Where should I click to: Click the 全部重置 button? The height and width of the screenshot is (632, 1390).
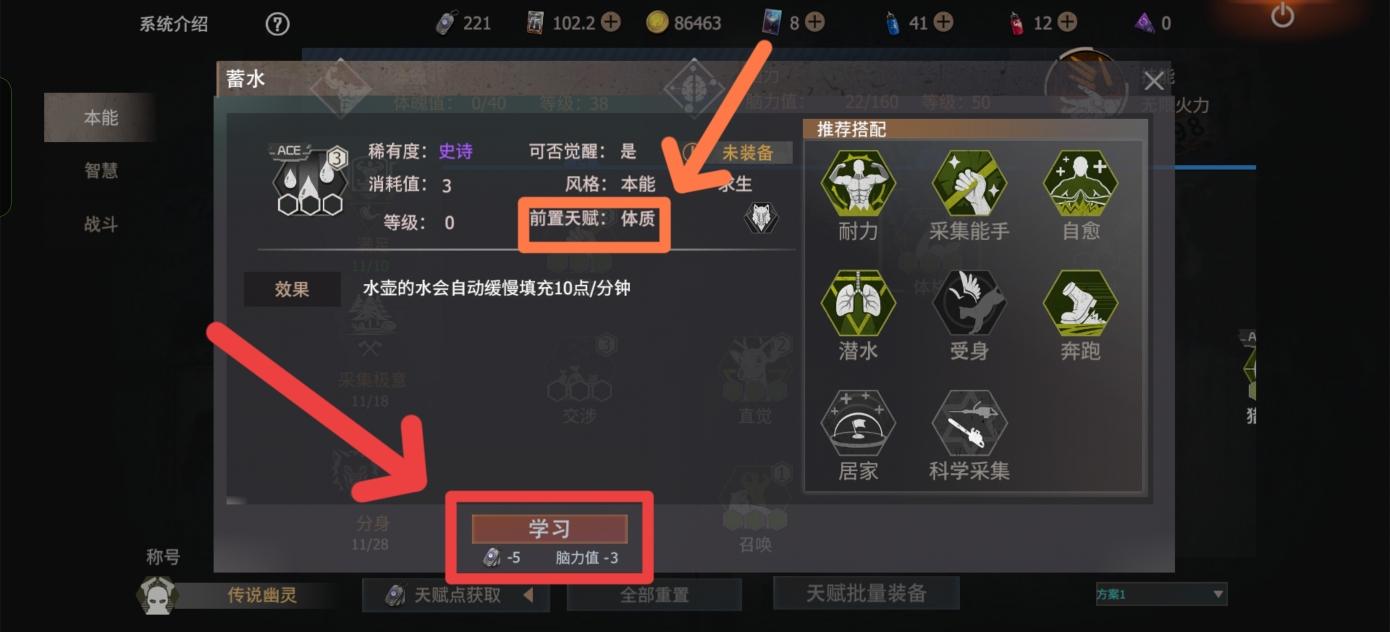click(654, 595)
